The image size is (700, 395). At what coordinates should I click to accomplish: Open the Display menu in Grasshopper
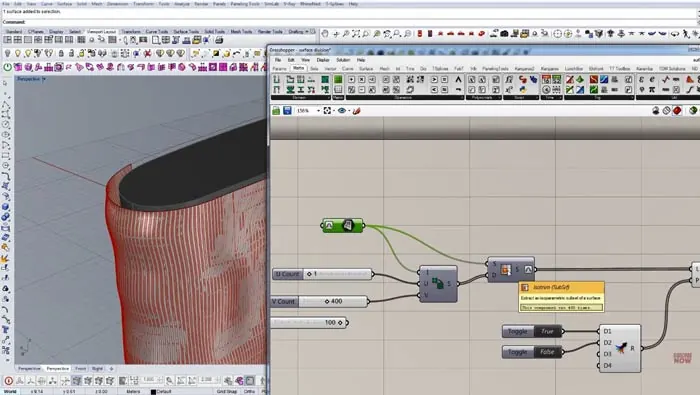[323, 60]
